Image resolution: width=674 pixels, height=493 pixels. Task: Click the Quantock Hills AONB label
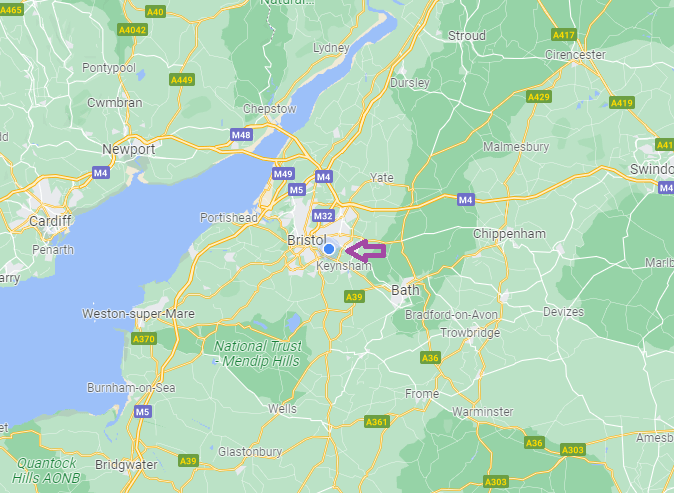tap(46, 470)
